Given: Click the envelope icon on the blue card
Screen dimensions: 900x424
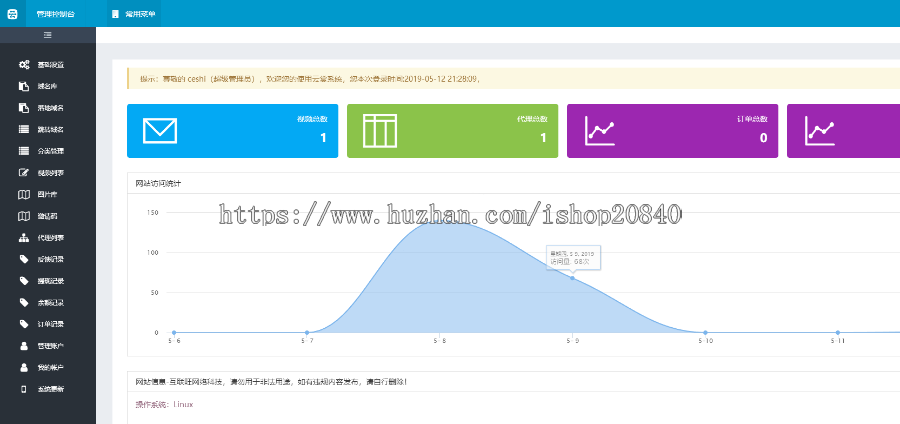Looking at the screenshot, I should (160, 131).
